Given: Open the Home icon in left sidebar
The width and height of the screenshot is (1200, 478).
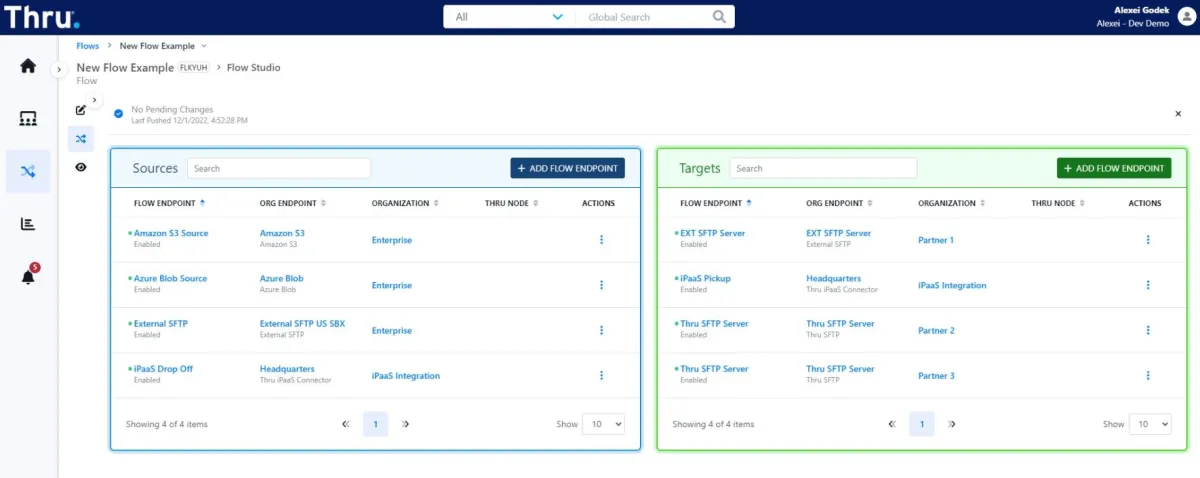Looking at the screenshot, I should coord(28,66).
